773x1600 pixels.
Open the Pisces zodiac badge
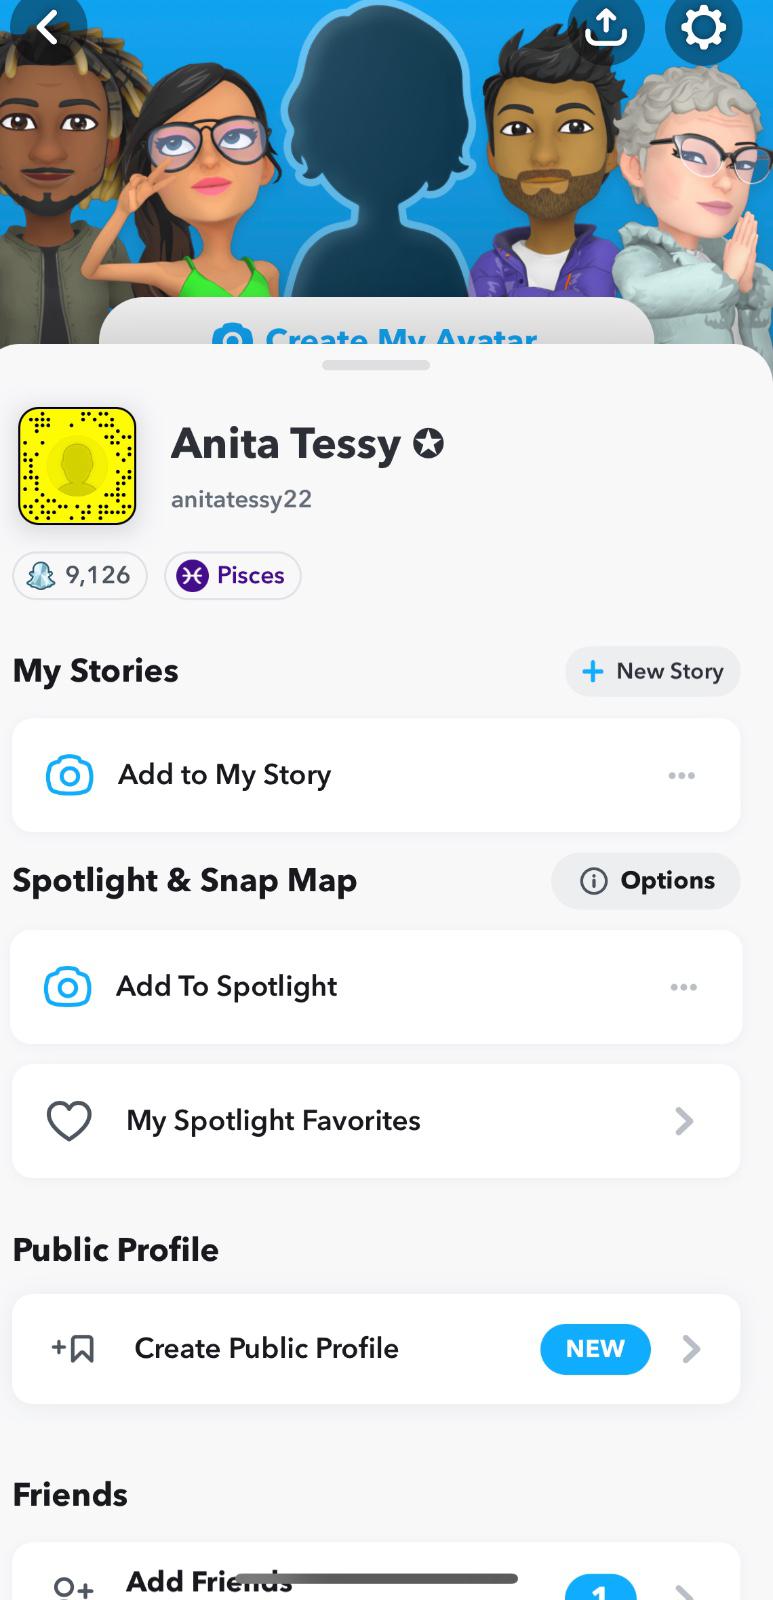coord(232,576)
